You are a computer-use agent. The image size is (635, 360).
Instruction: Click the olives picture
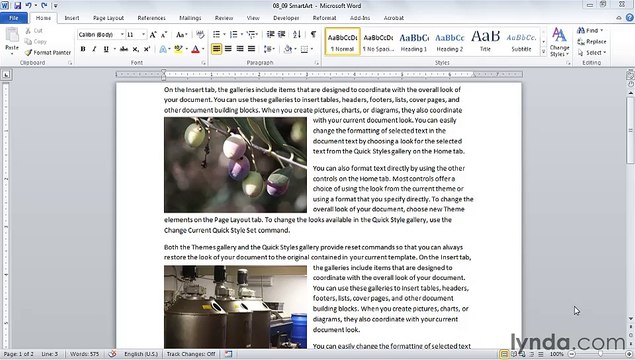[x=235, y=165]
